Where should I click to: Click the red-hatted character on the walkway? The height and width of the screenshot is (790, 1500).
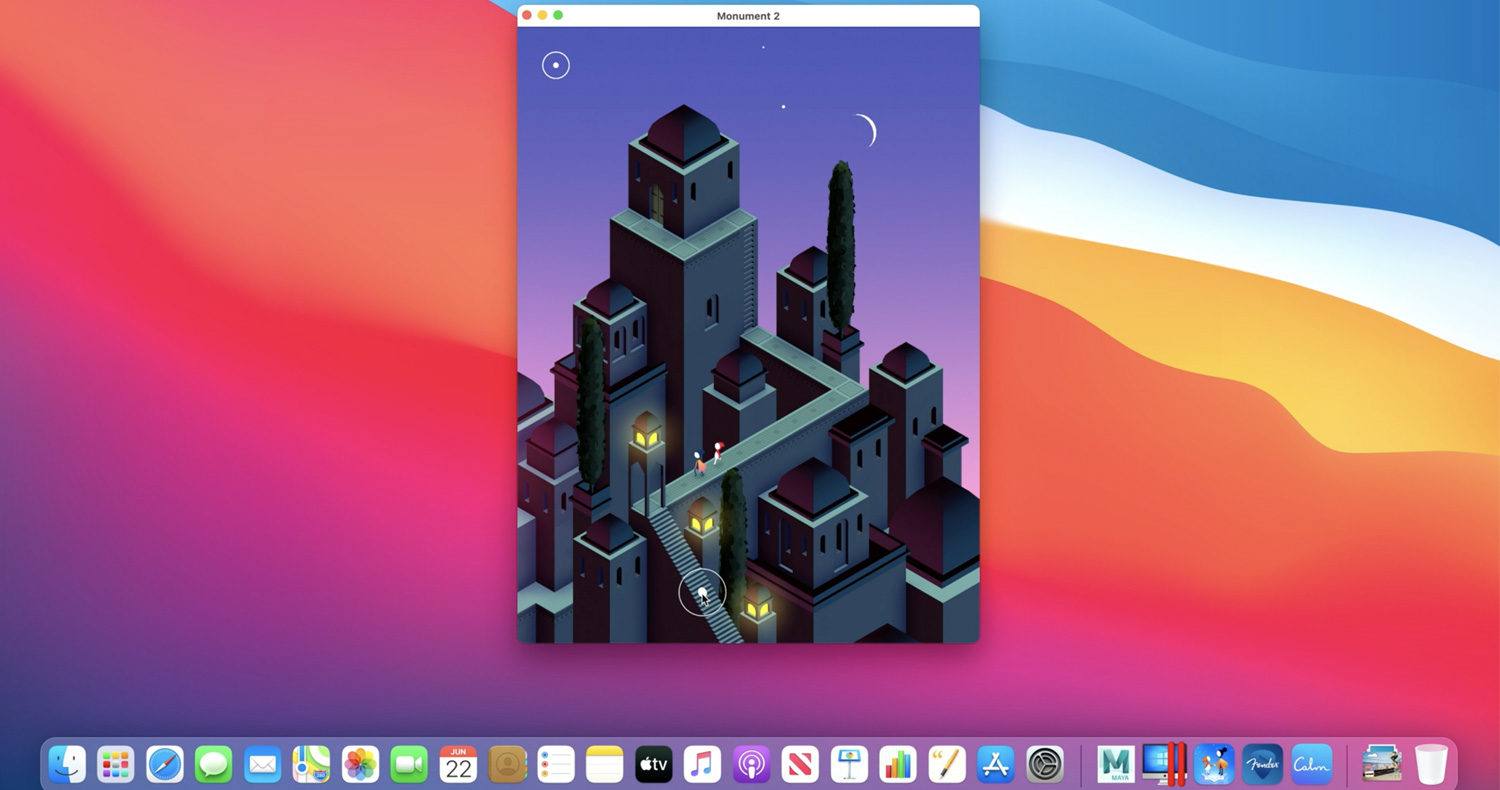(717, 453)
